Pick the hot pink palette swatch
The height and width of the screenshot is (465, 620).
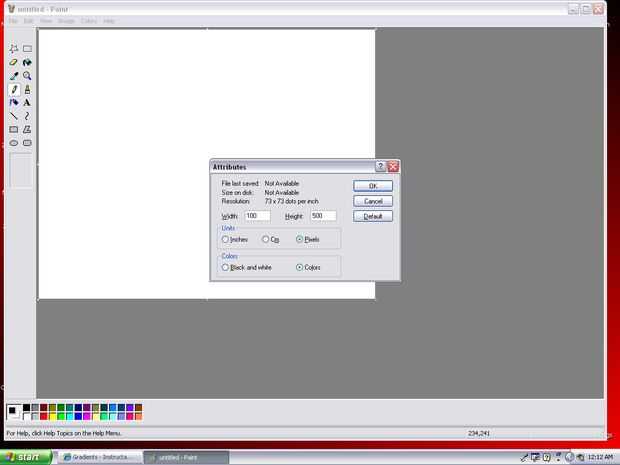click(x=130, y=416)
